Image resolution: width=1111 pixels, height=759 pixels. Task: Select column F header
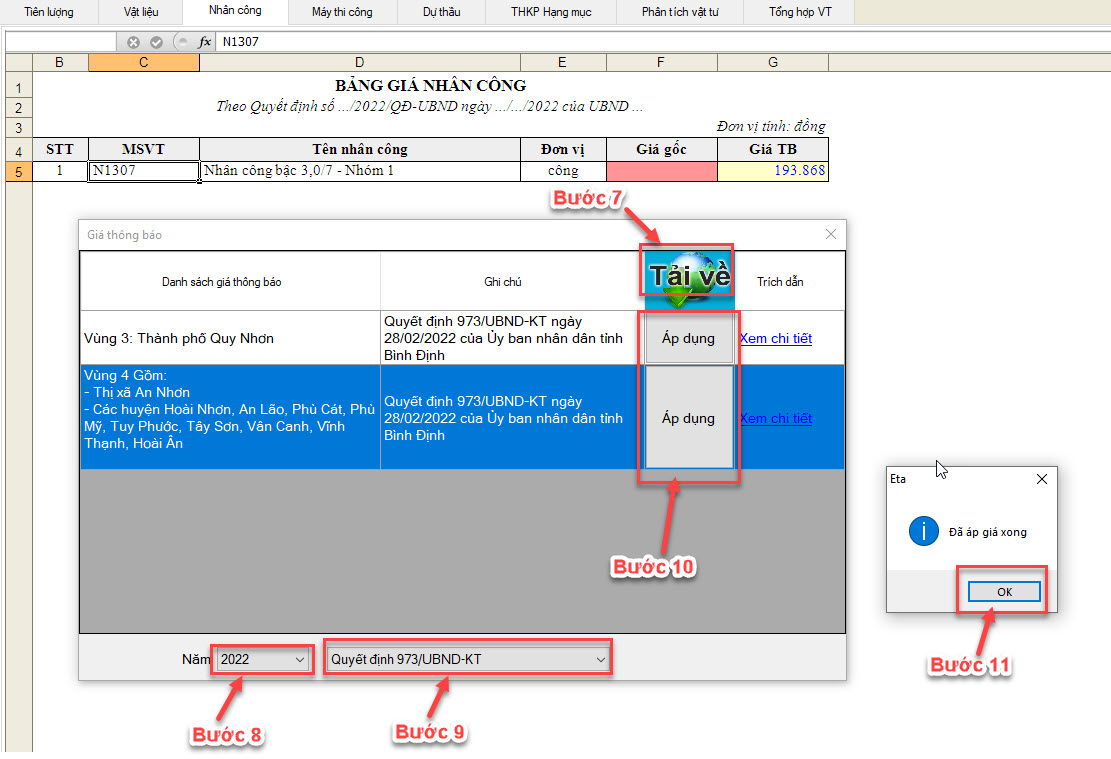pos(662,62)
